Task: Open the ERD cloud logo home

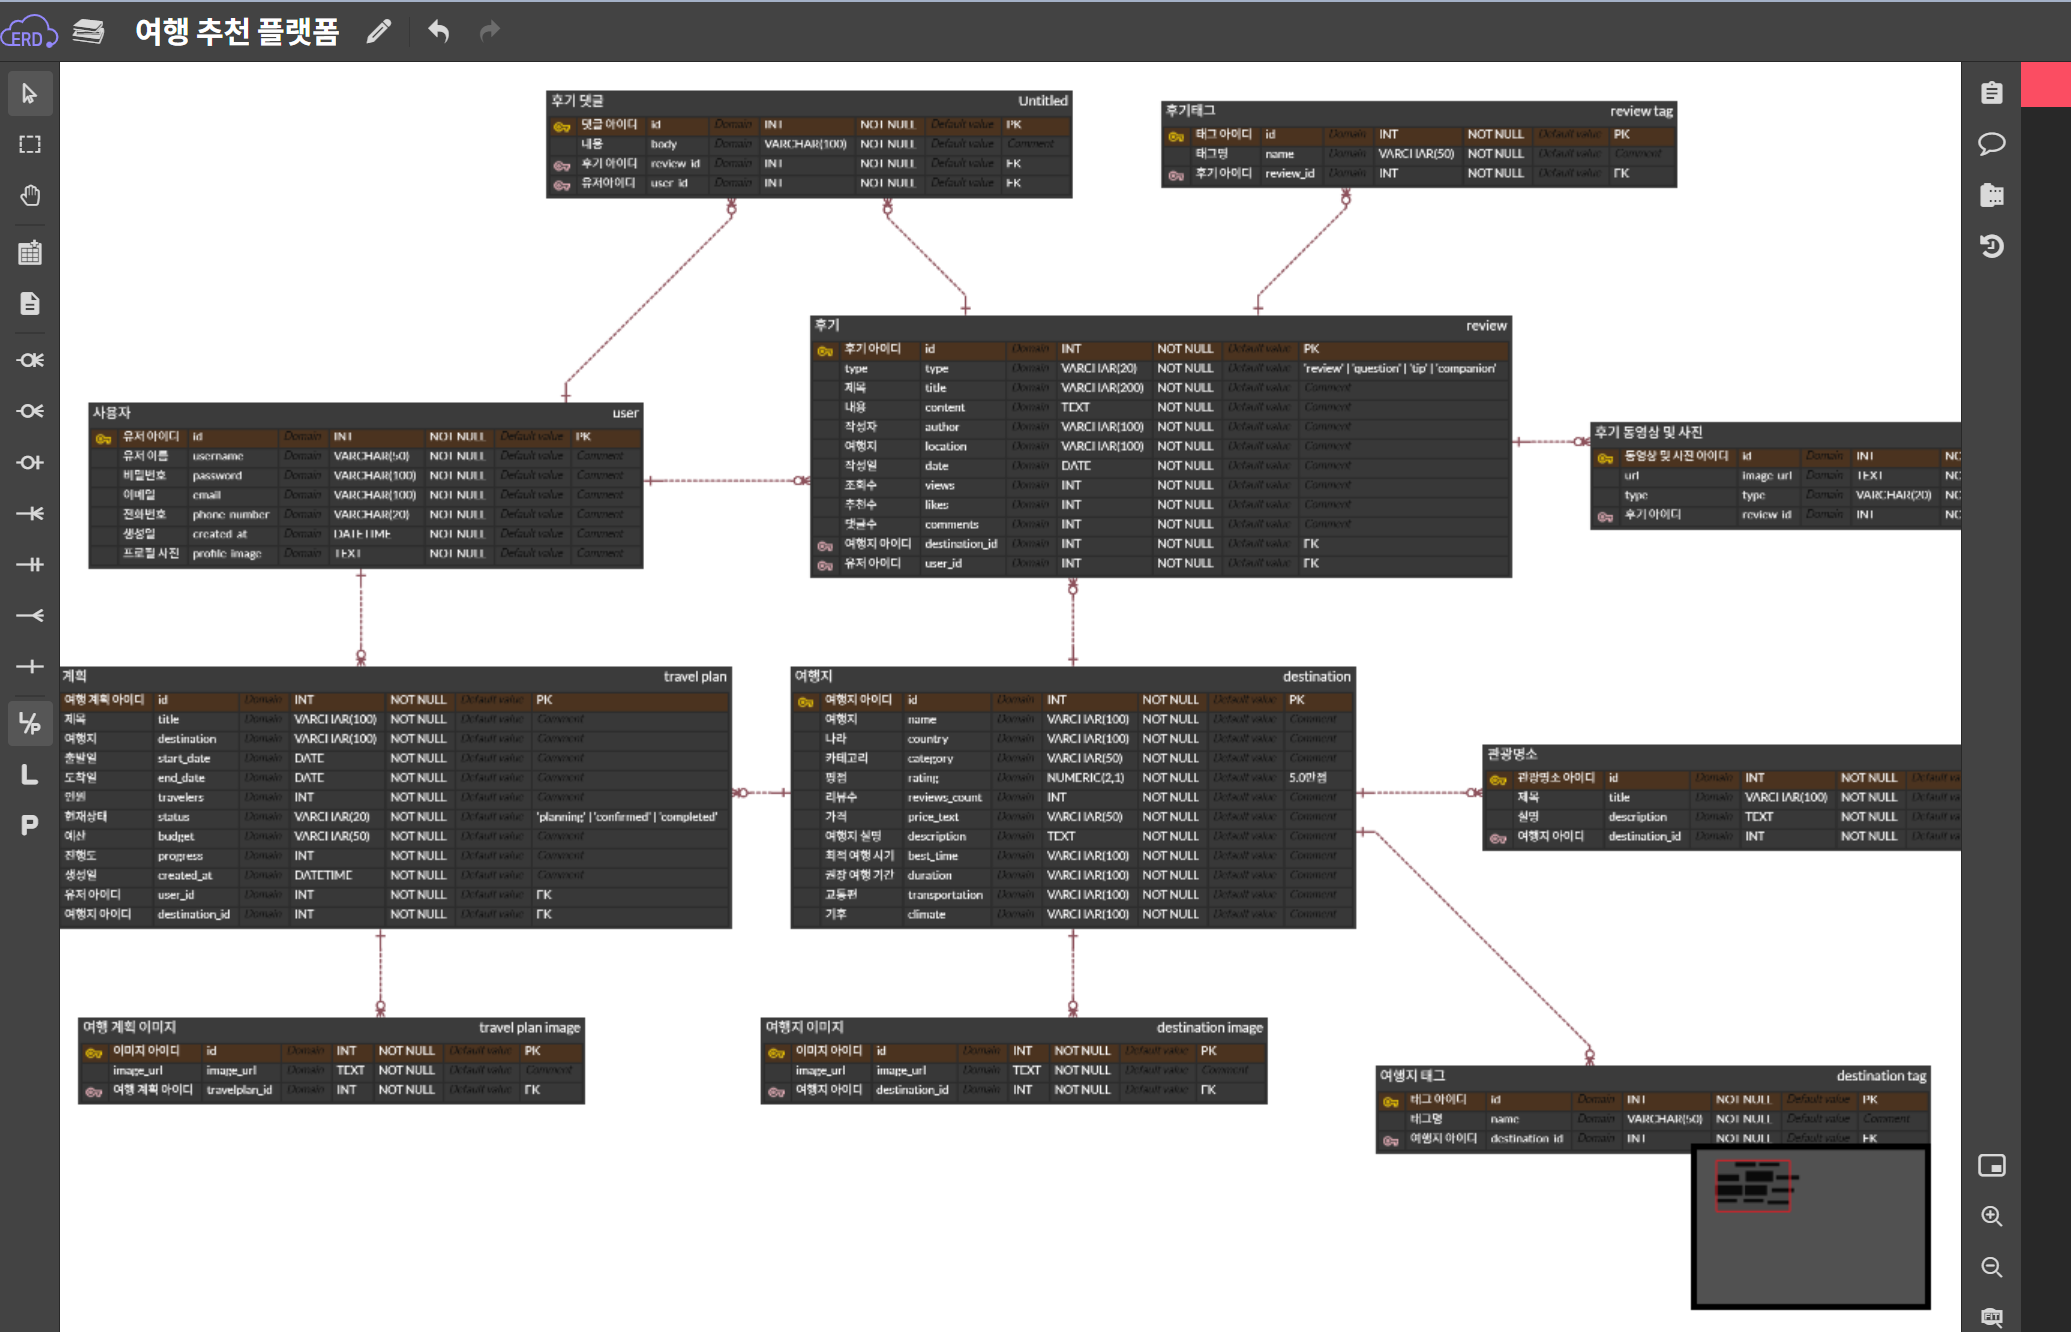Action: (29, 32)
